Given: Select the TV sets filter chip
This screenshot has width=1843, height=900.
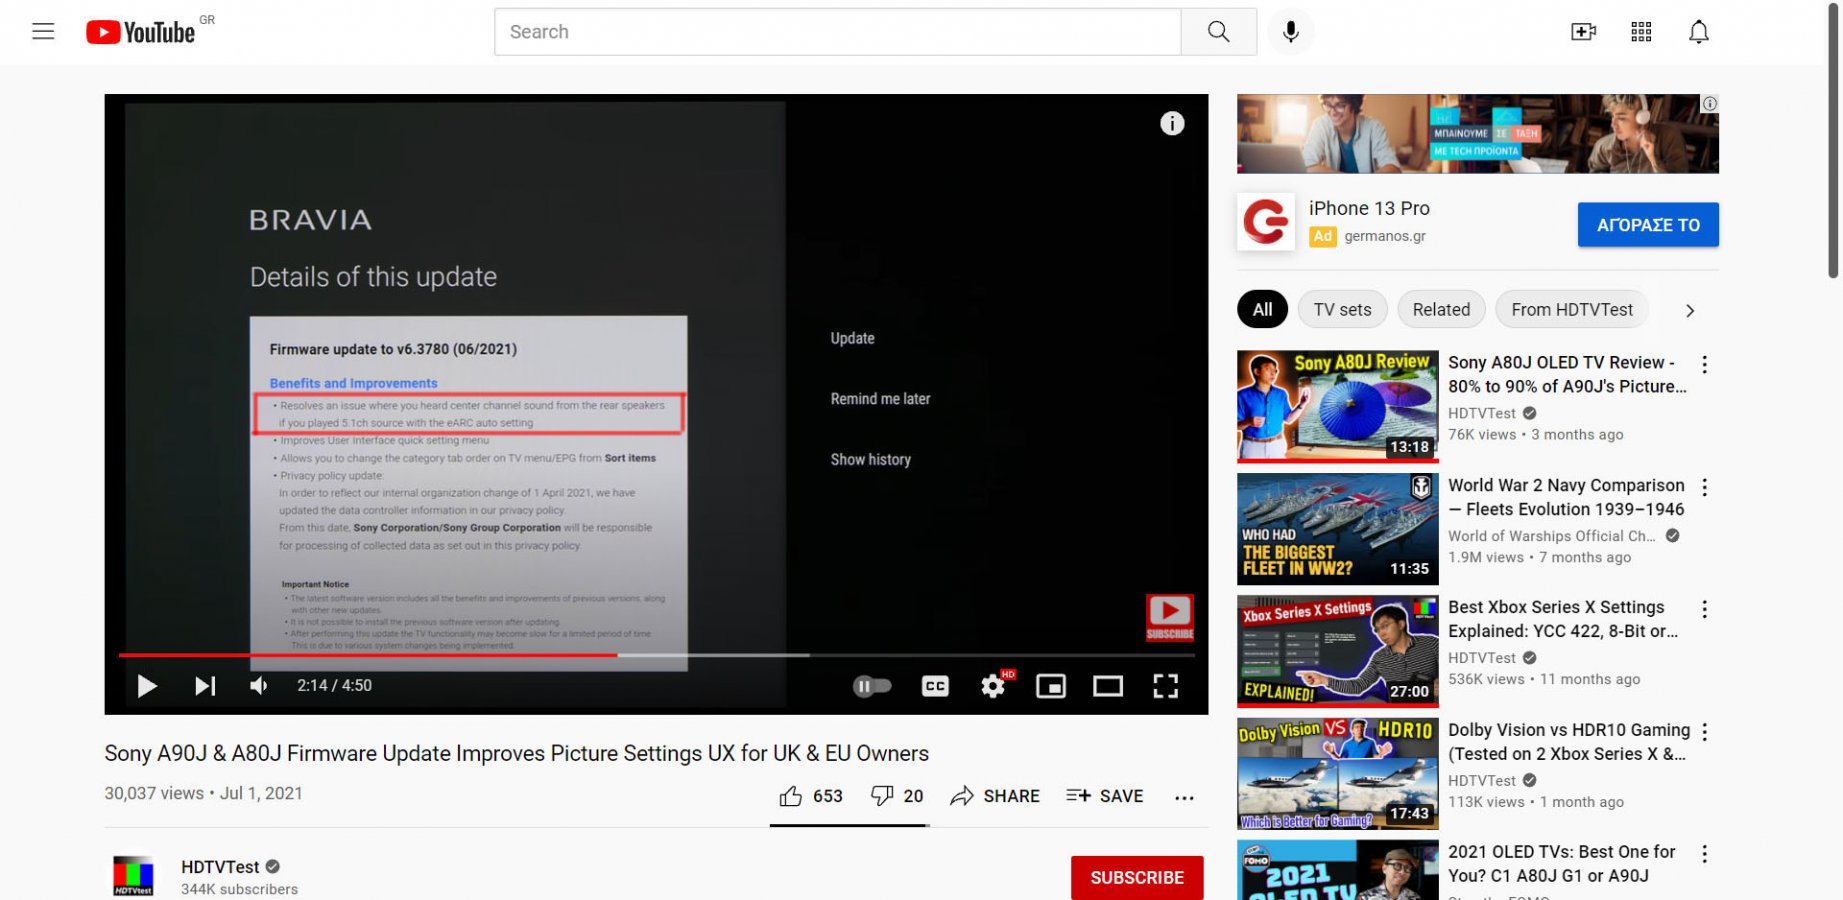Looking at the screenshot, I should [1342, 310].
